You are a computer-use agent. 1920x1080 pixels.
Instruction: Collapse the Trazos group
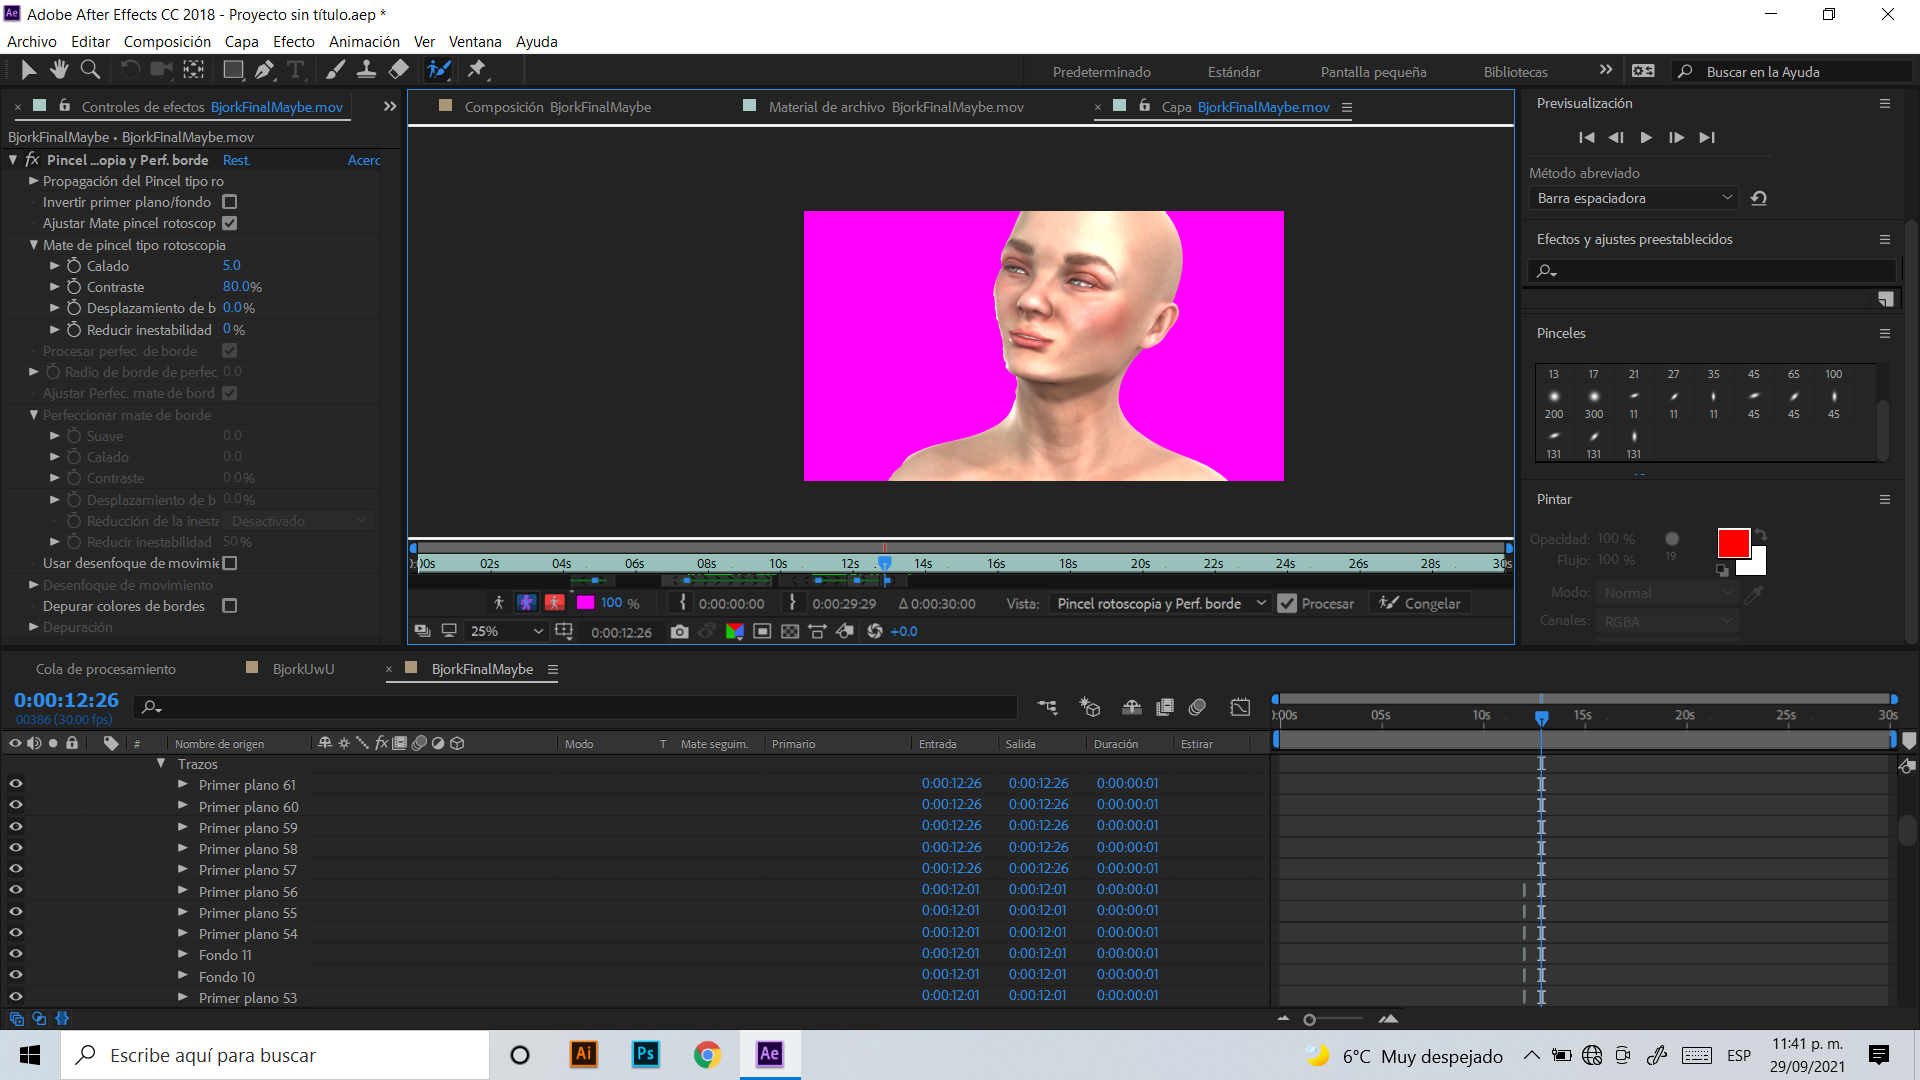click(161, 764)
